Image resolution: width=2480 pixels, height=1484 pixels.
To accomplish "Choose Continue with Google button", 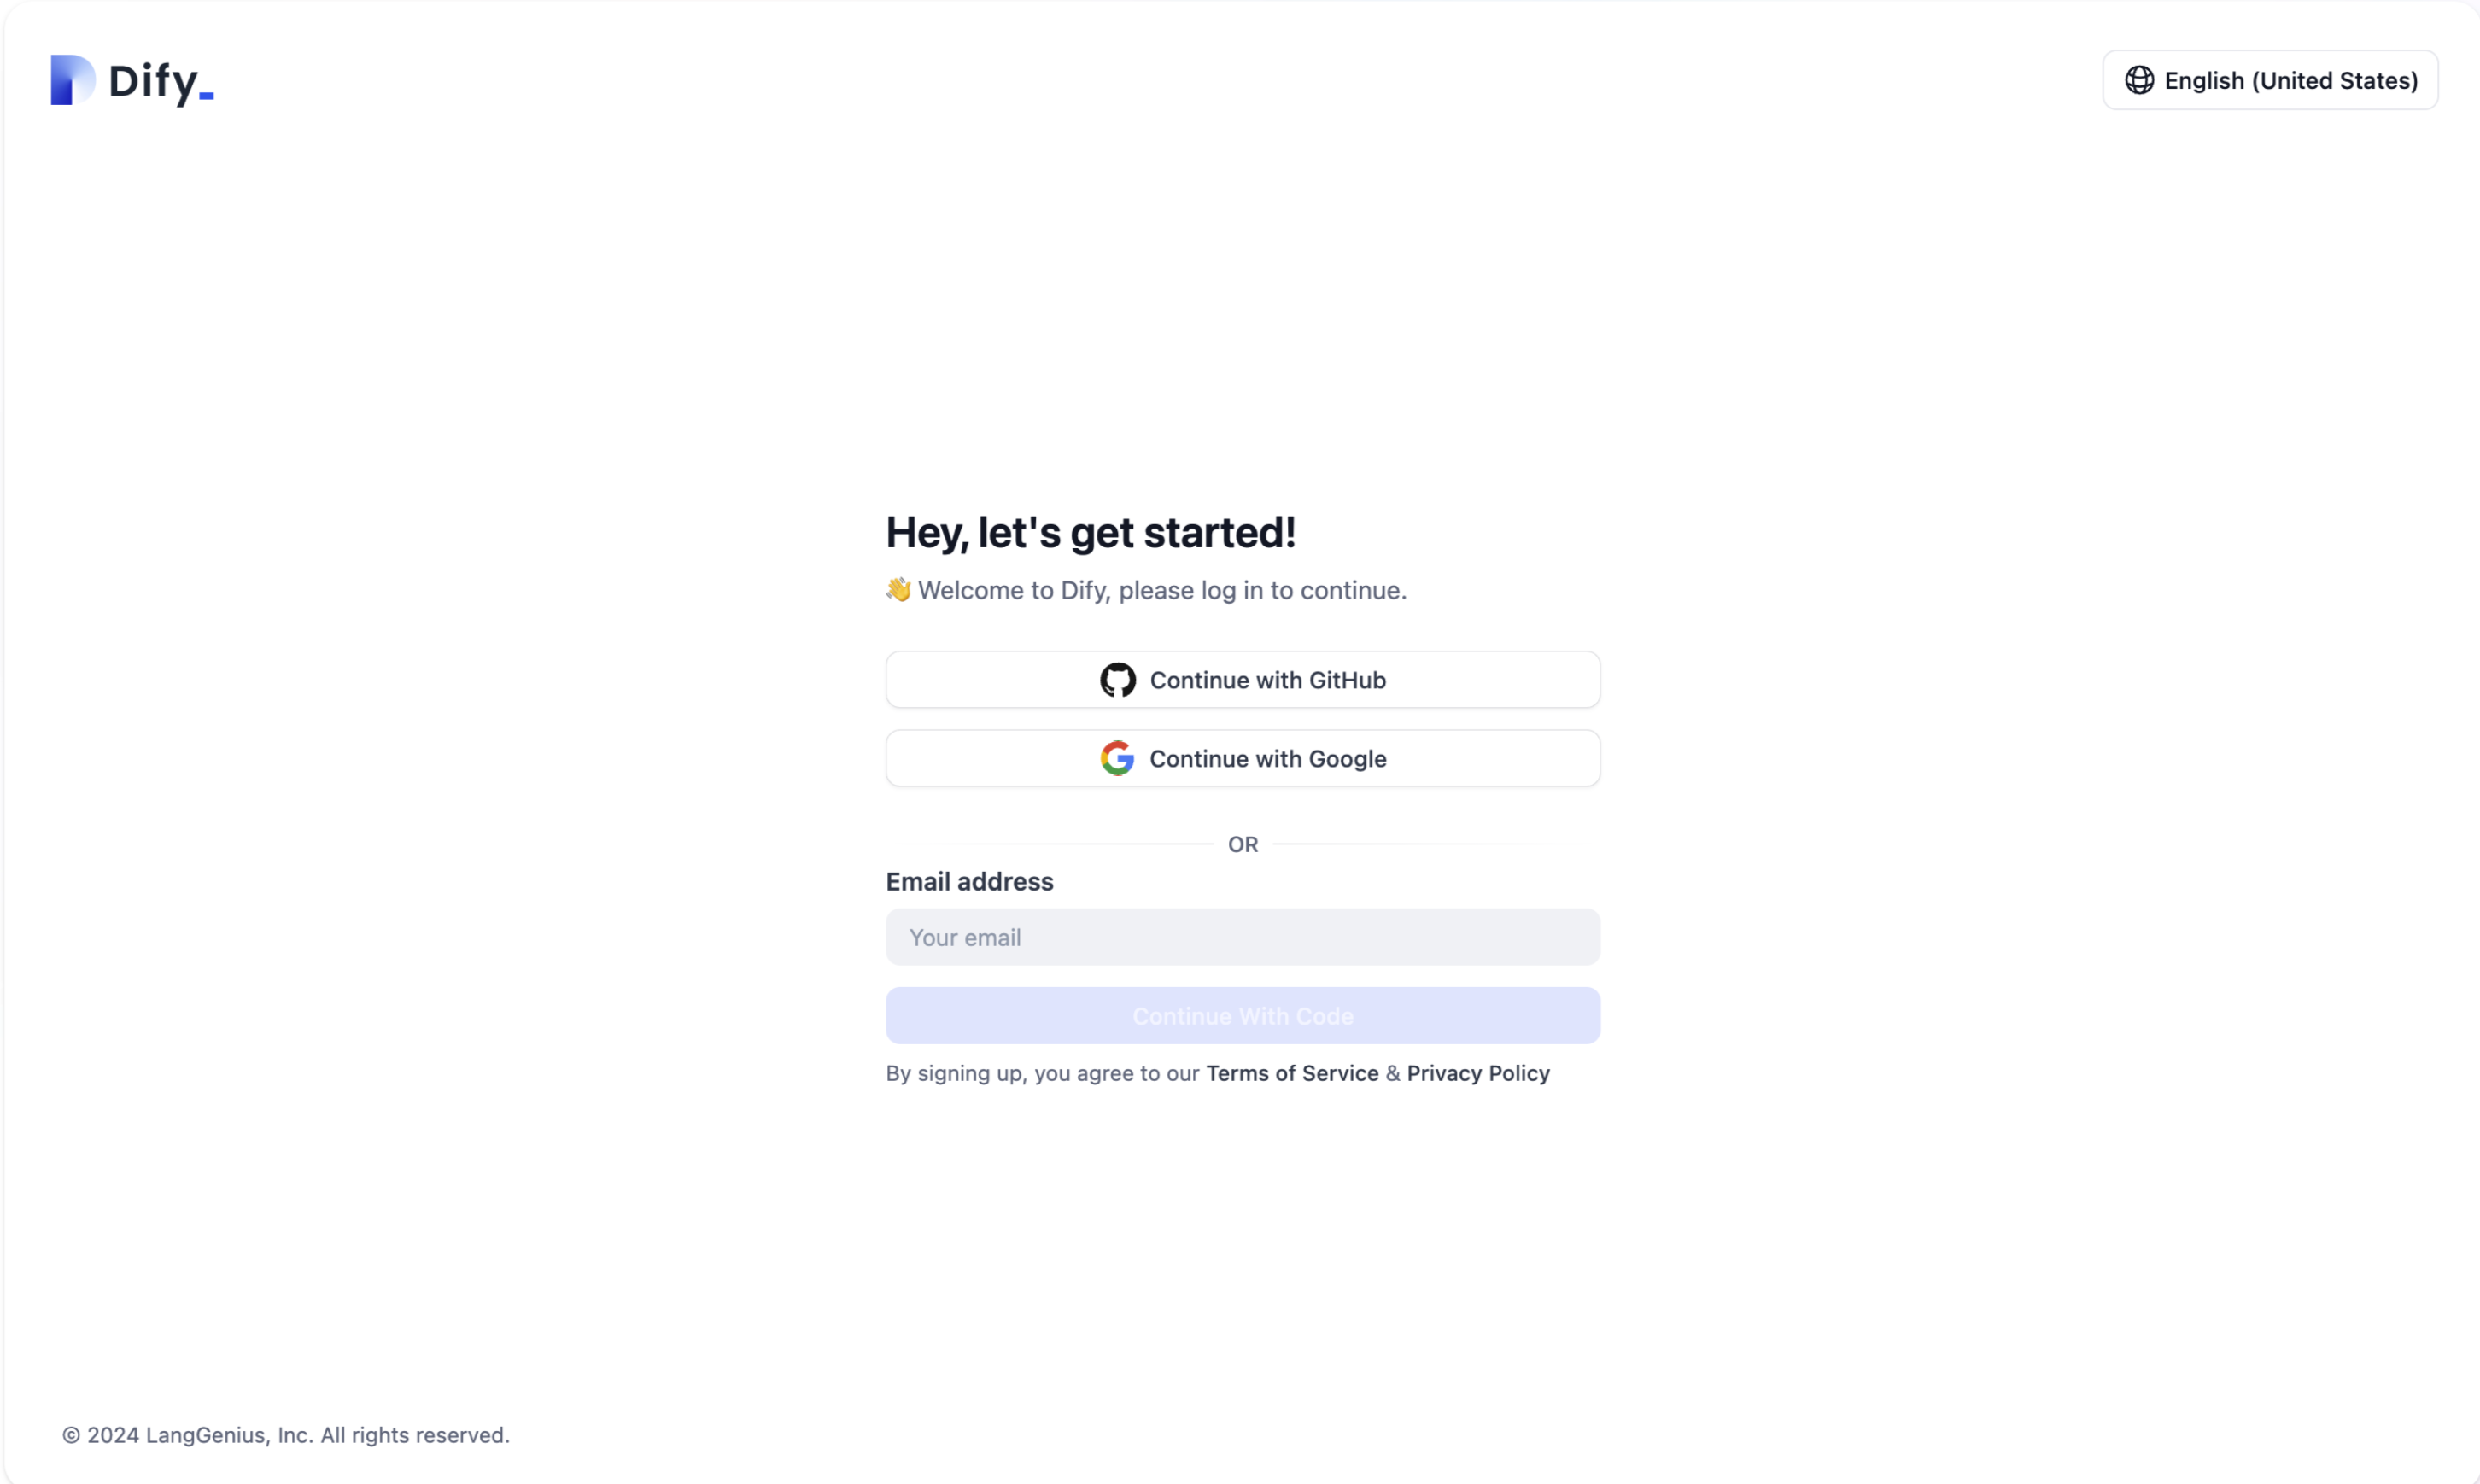I will click(1243, 759).
